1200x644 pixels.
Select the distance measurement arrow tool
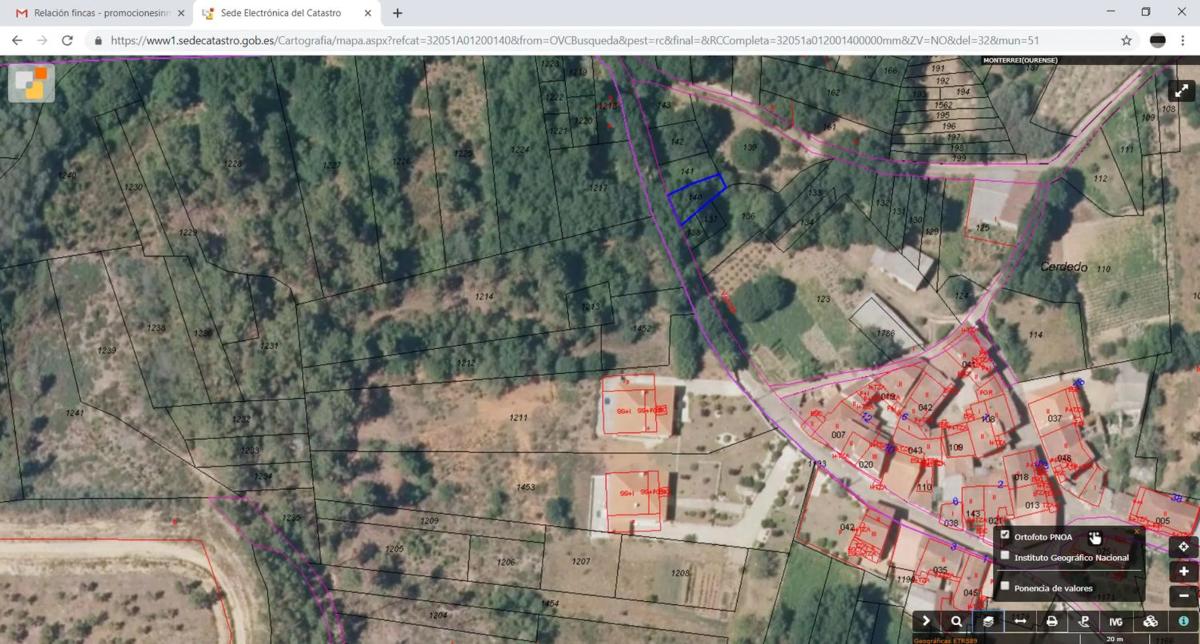[x=1020, y=621]
